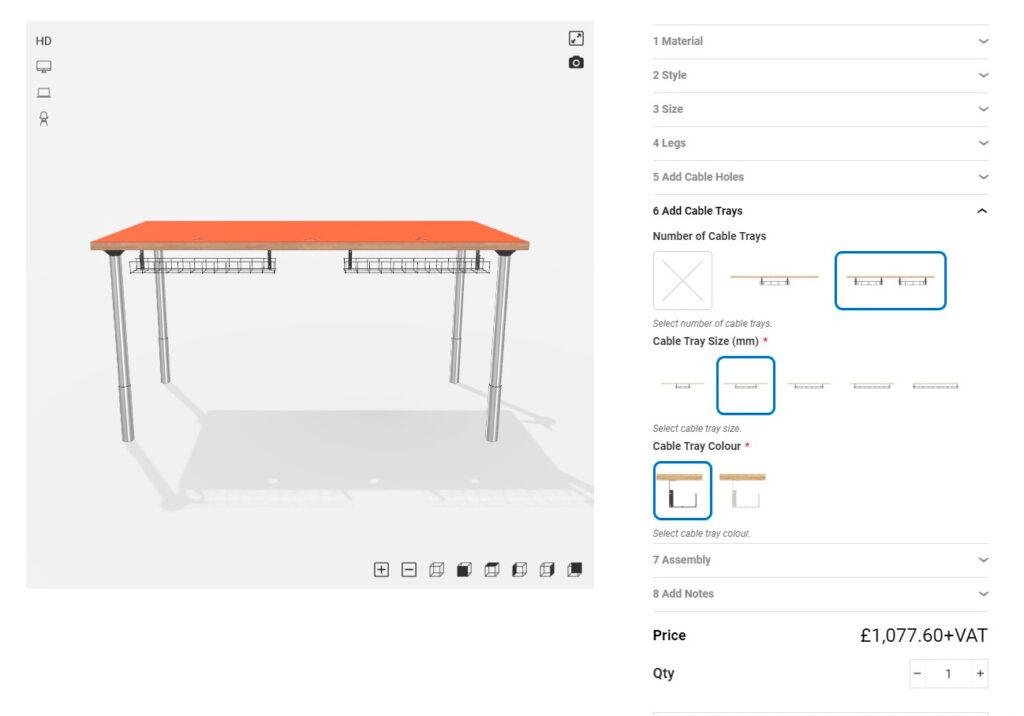This screenshot has width=1024, height=716.
Task: Show the laptop accessory icon
Action: pyautogui.click(x=44, y=93)
